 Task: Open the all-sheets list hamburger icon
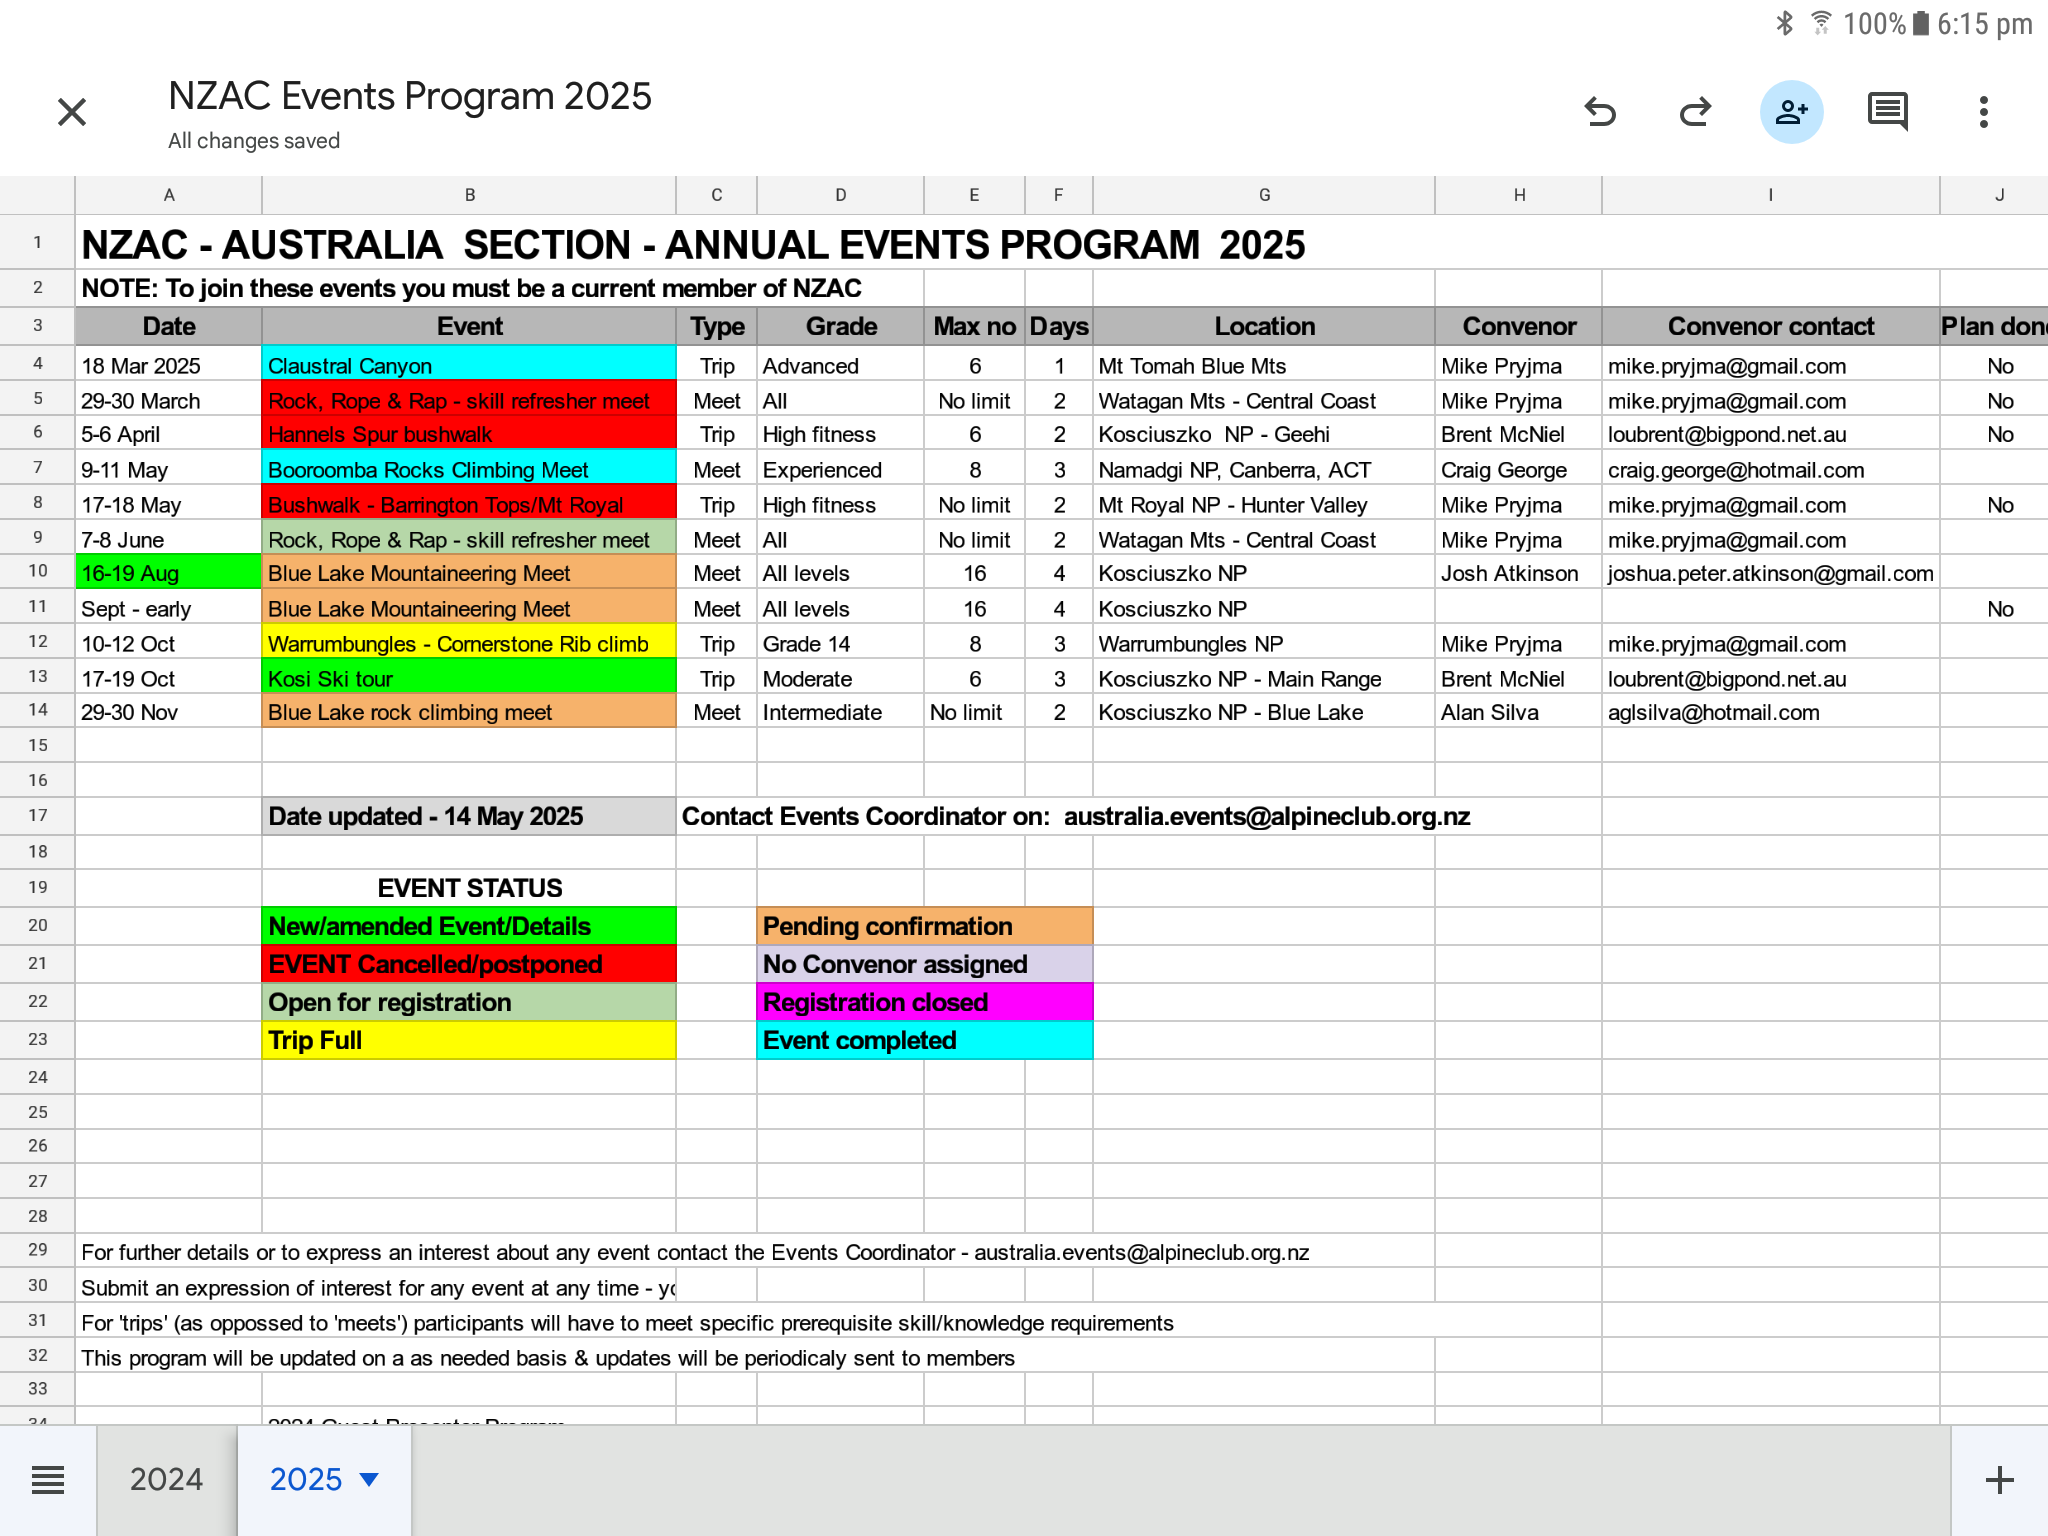(48, 1480)
